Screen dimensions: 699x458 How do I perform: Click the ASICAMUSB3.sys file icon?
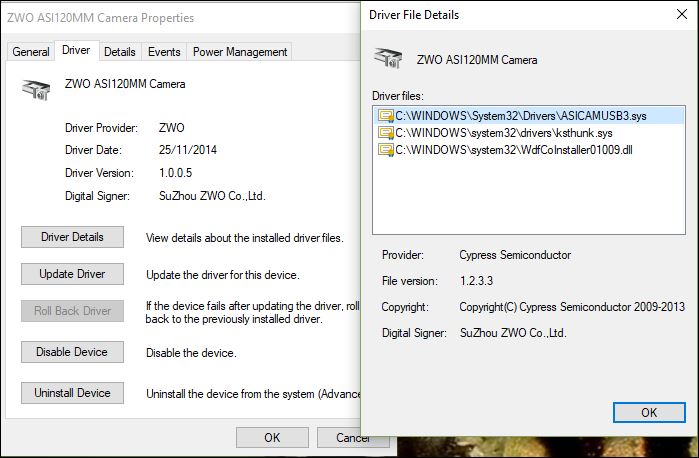pyautogui.click(x=385, y=116)
